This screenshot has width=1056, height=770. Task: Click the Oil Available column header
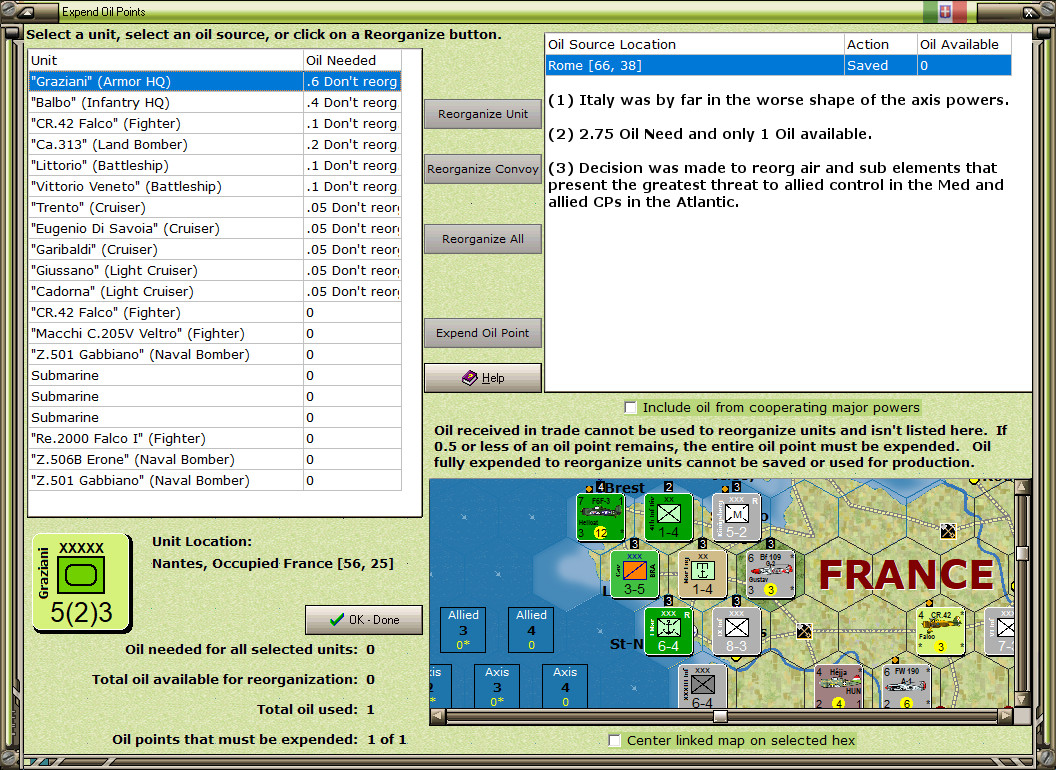[964, 44]
